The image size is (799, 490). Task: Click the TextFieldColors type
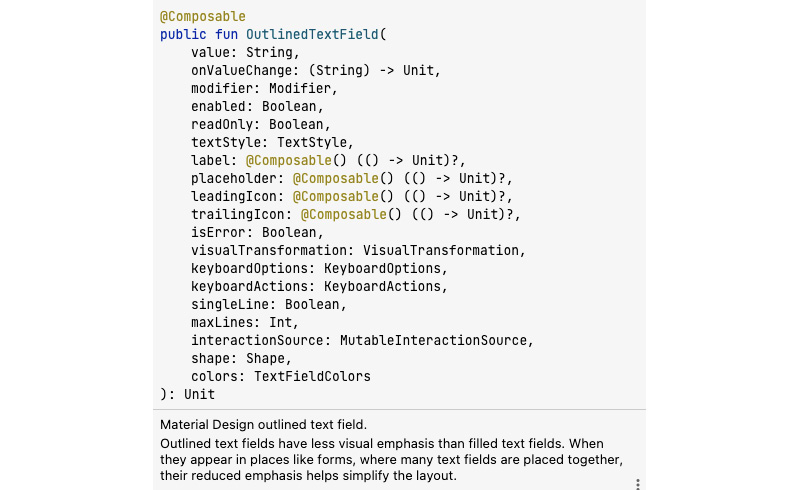[312, 376]
